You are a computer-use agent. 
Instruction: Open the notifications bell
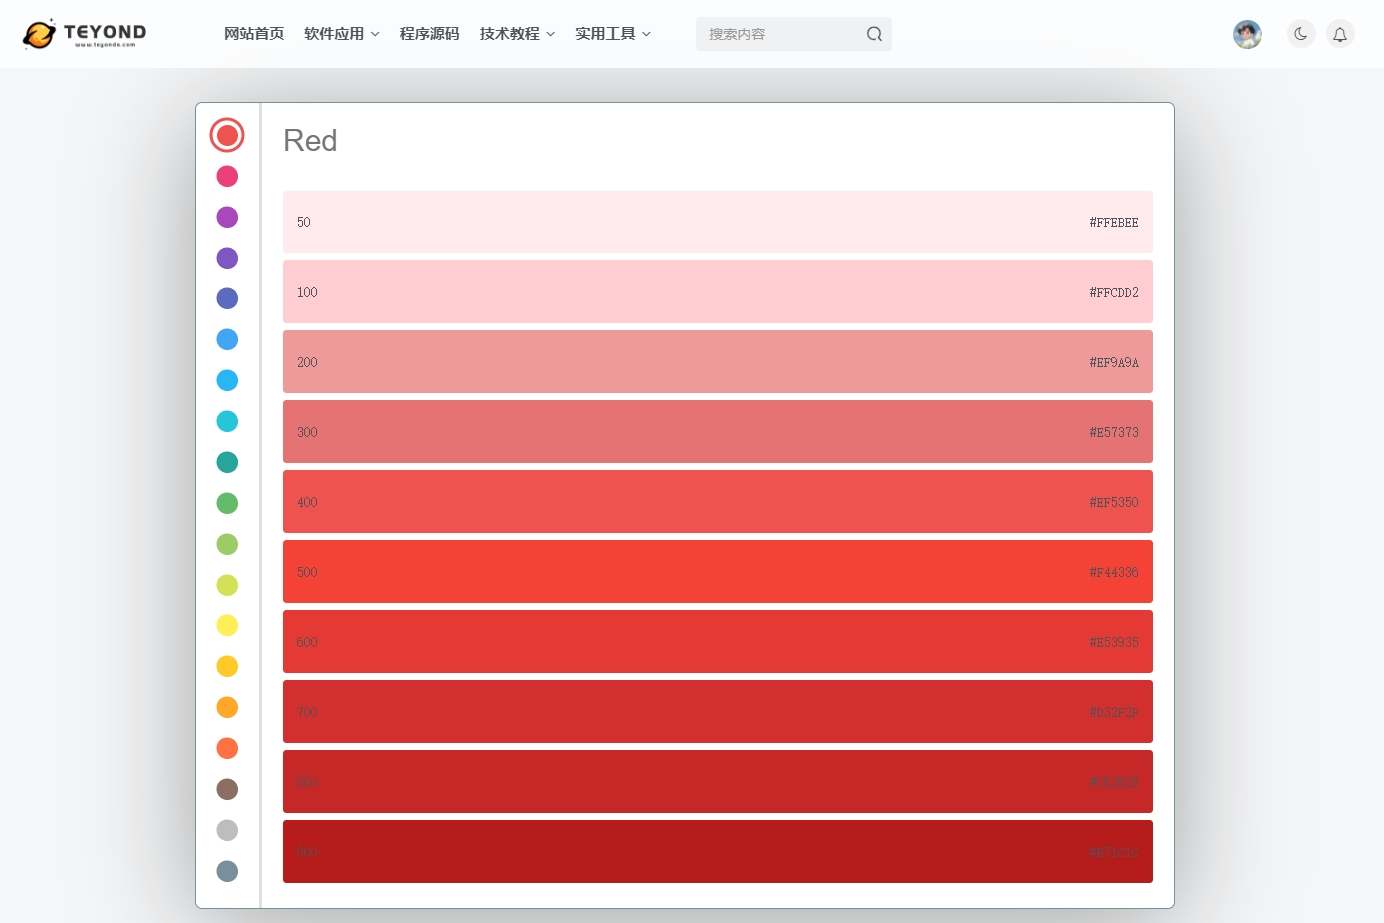[1340, 34]
